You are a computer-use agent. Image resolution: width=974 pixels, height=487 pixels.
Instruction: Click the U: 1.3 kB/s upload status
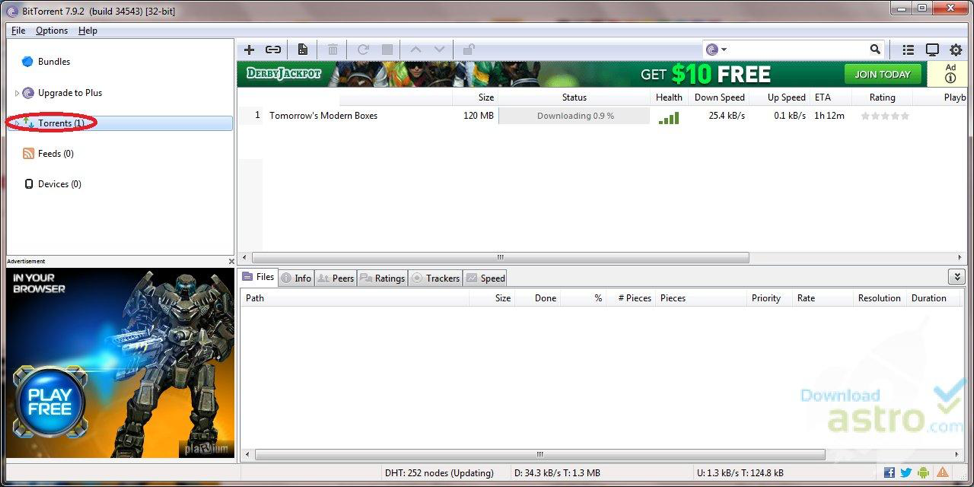(740, 473)
